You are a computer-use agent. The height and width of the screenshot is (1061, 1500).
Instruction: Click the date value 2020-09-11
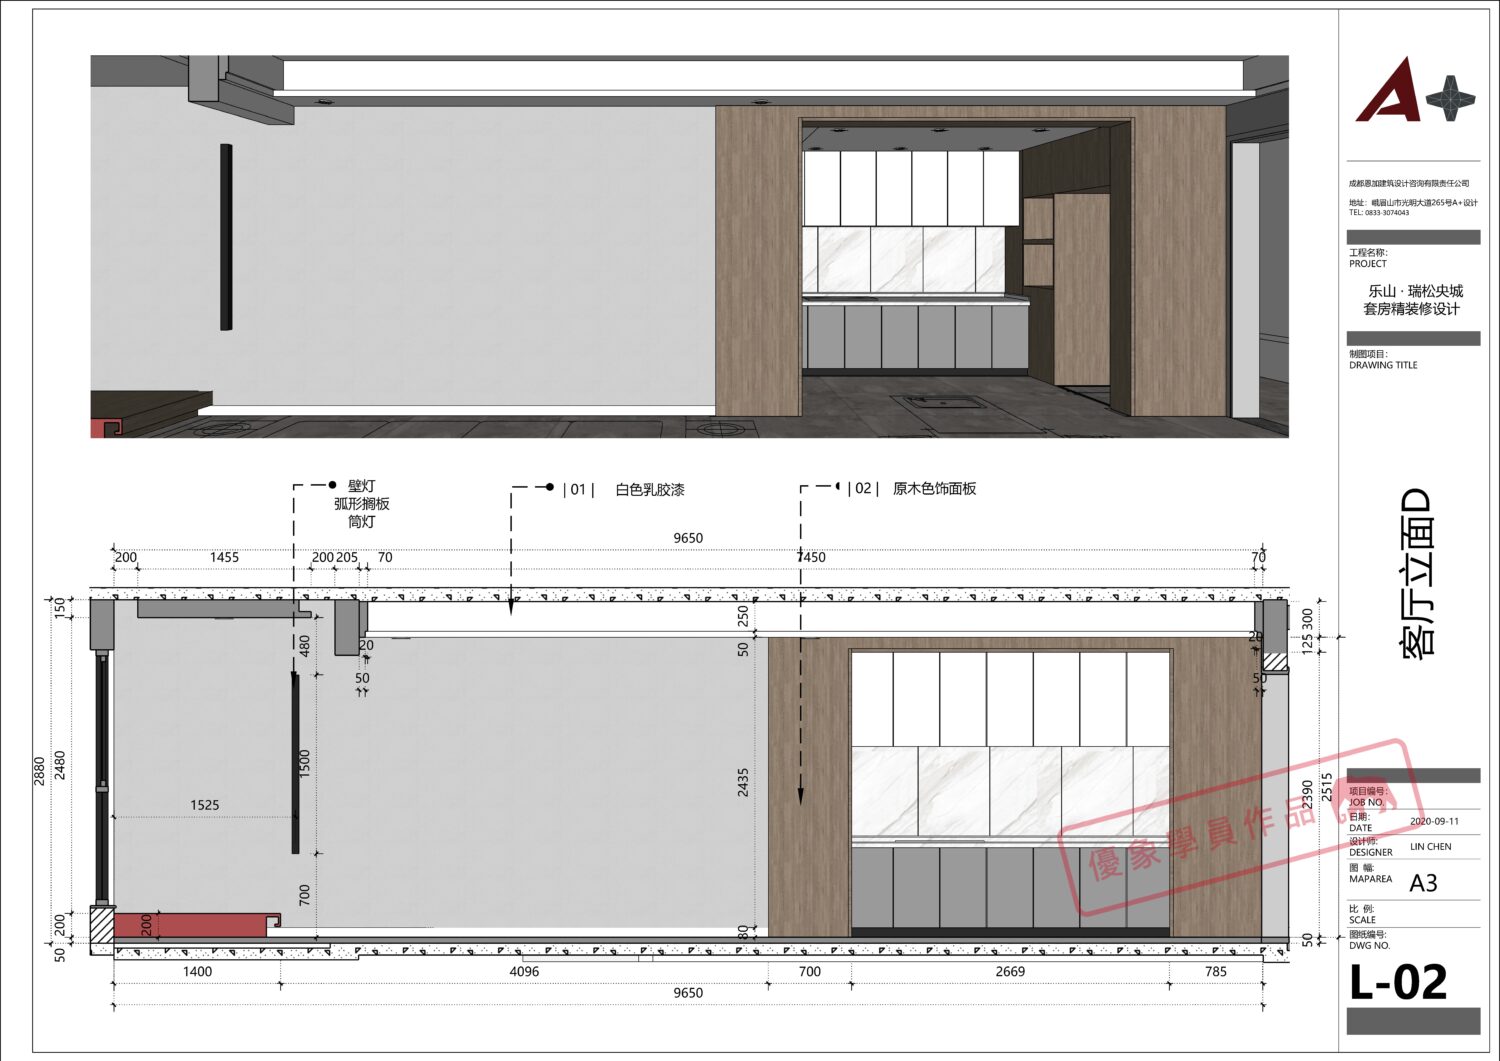tap(1434, 821)
